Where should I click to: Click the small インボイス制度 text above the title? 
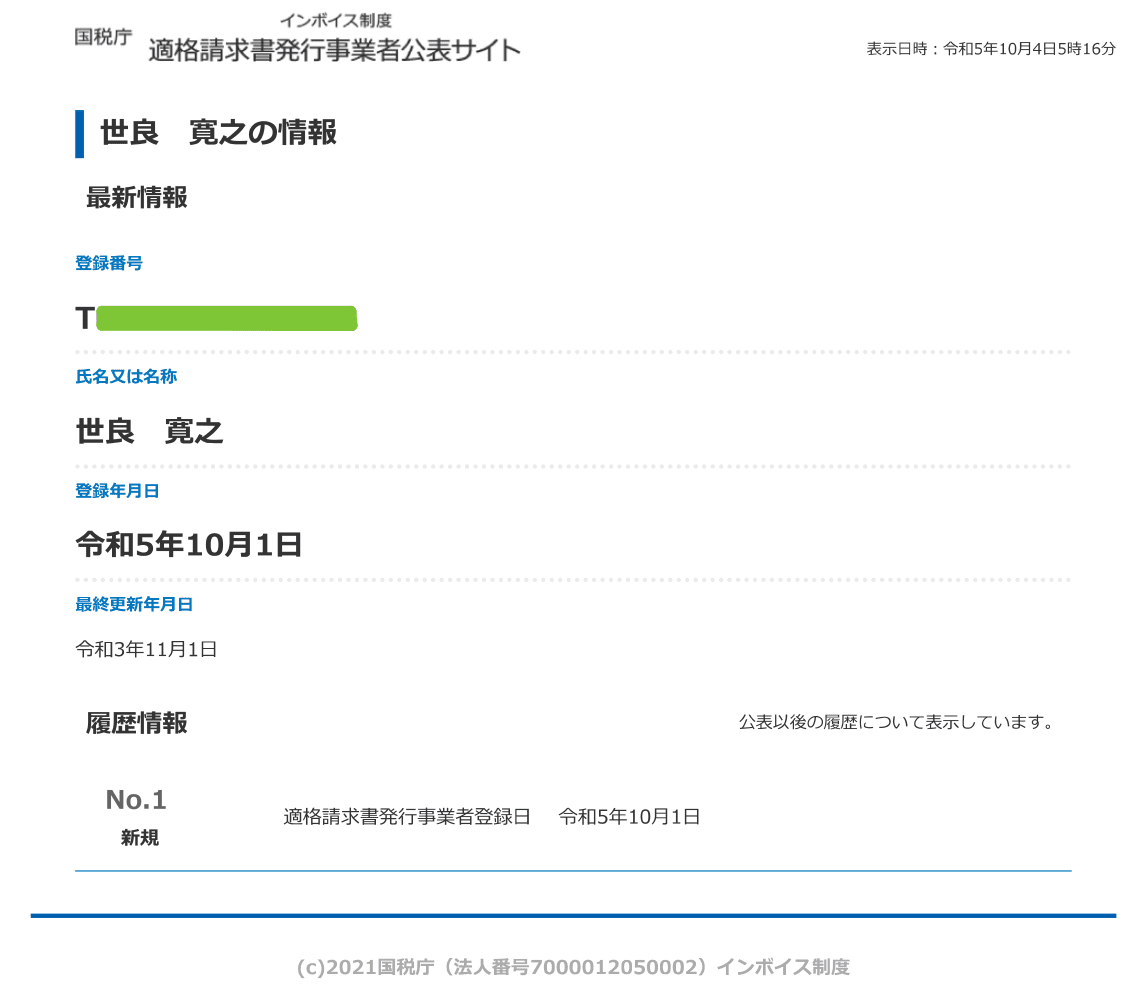pos(335,20)
